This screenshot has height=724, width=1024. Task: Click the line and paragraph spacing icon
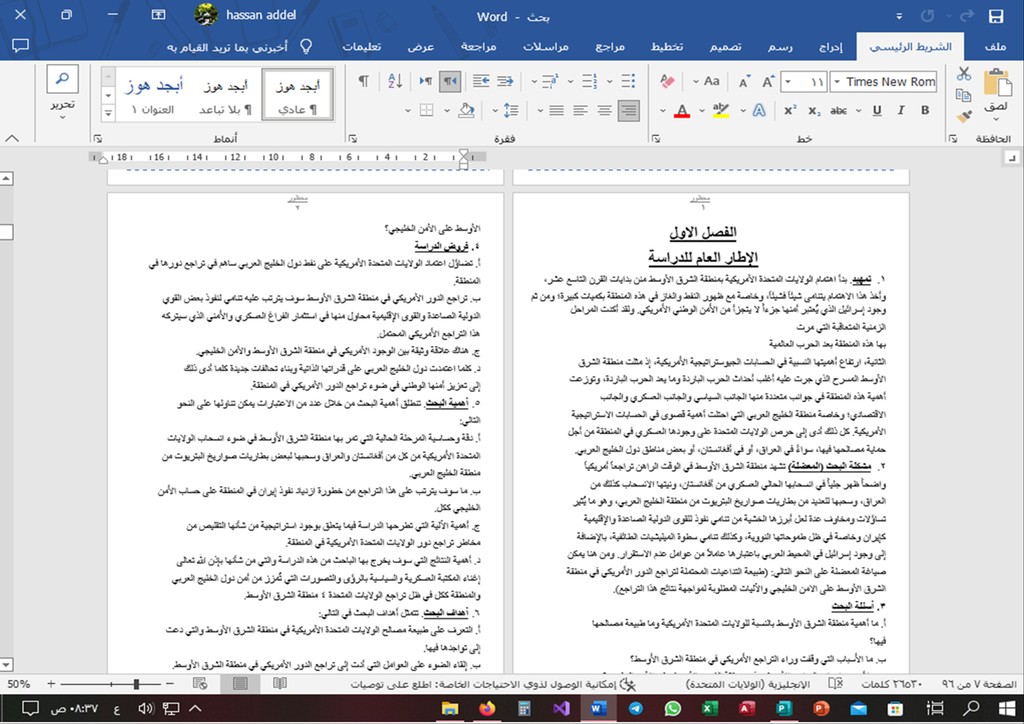(x=511, y=110)
